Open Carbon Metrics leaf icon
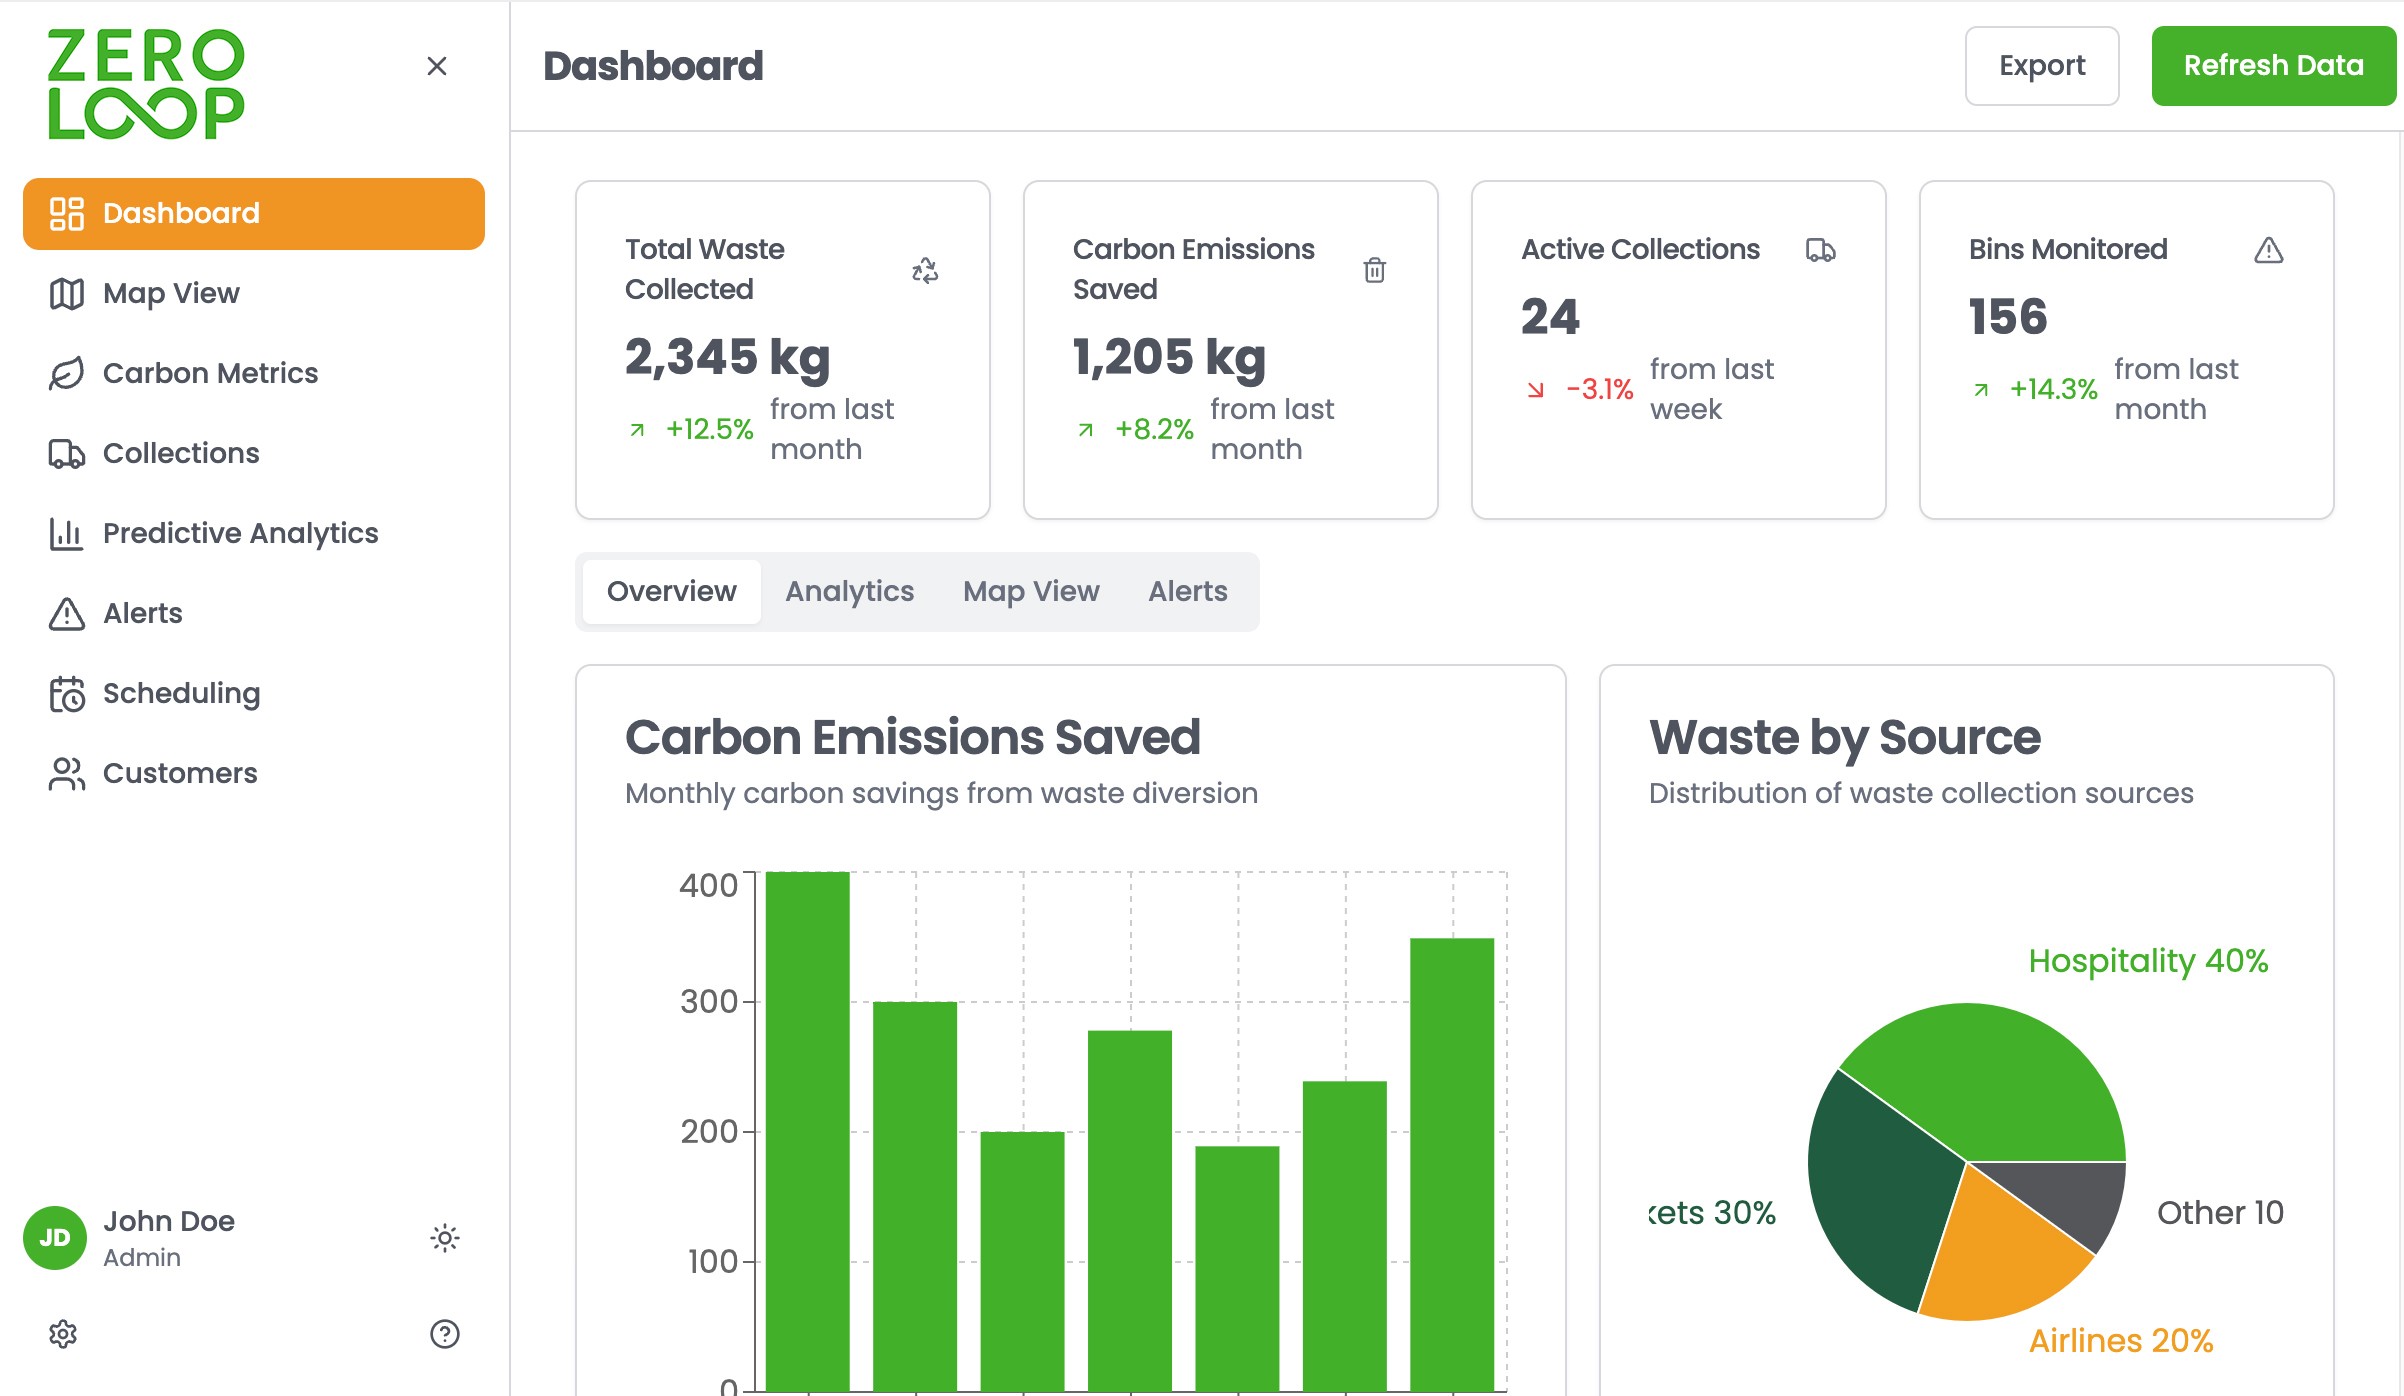This screenshot has width=2404, height=1396. tap(67, 373)
